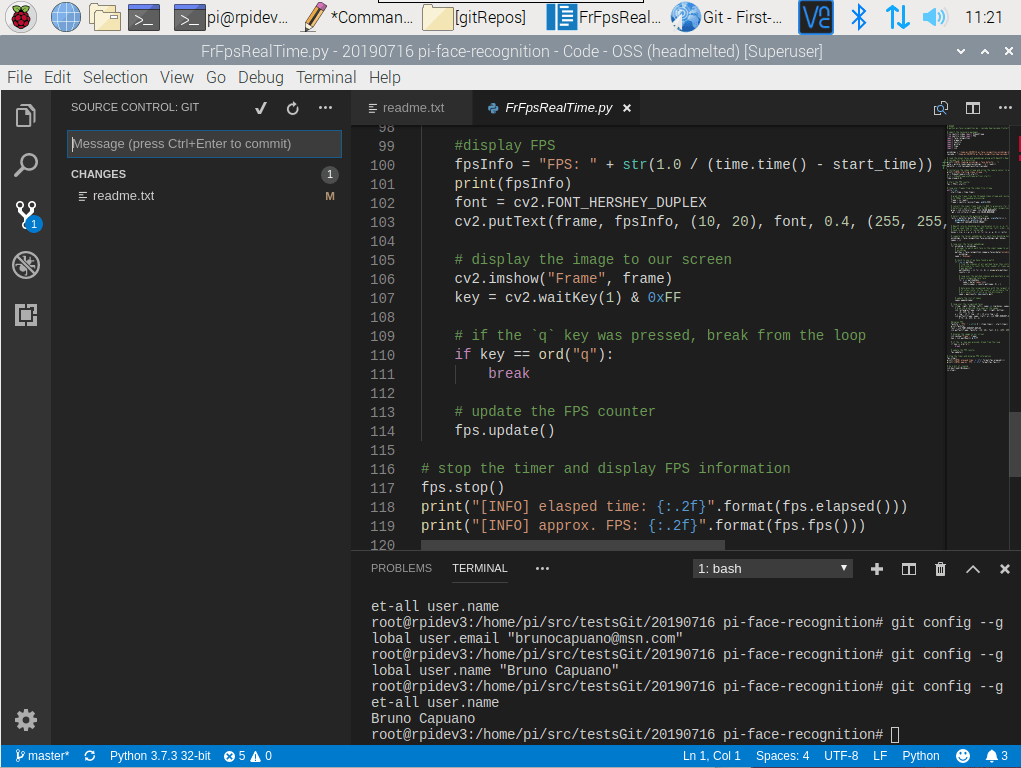Open the '1: bash' terminal selector dropdown

(x=773, y=568)
